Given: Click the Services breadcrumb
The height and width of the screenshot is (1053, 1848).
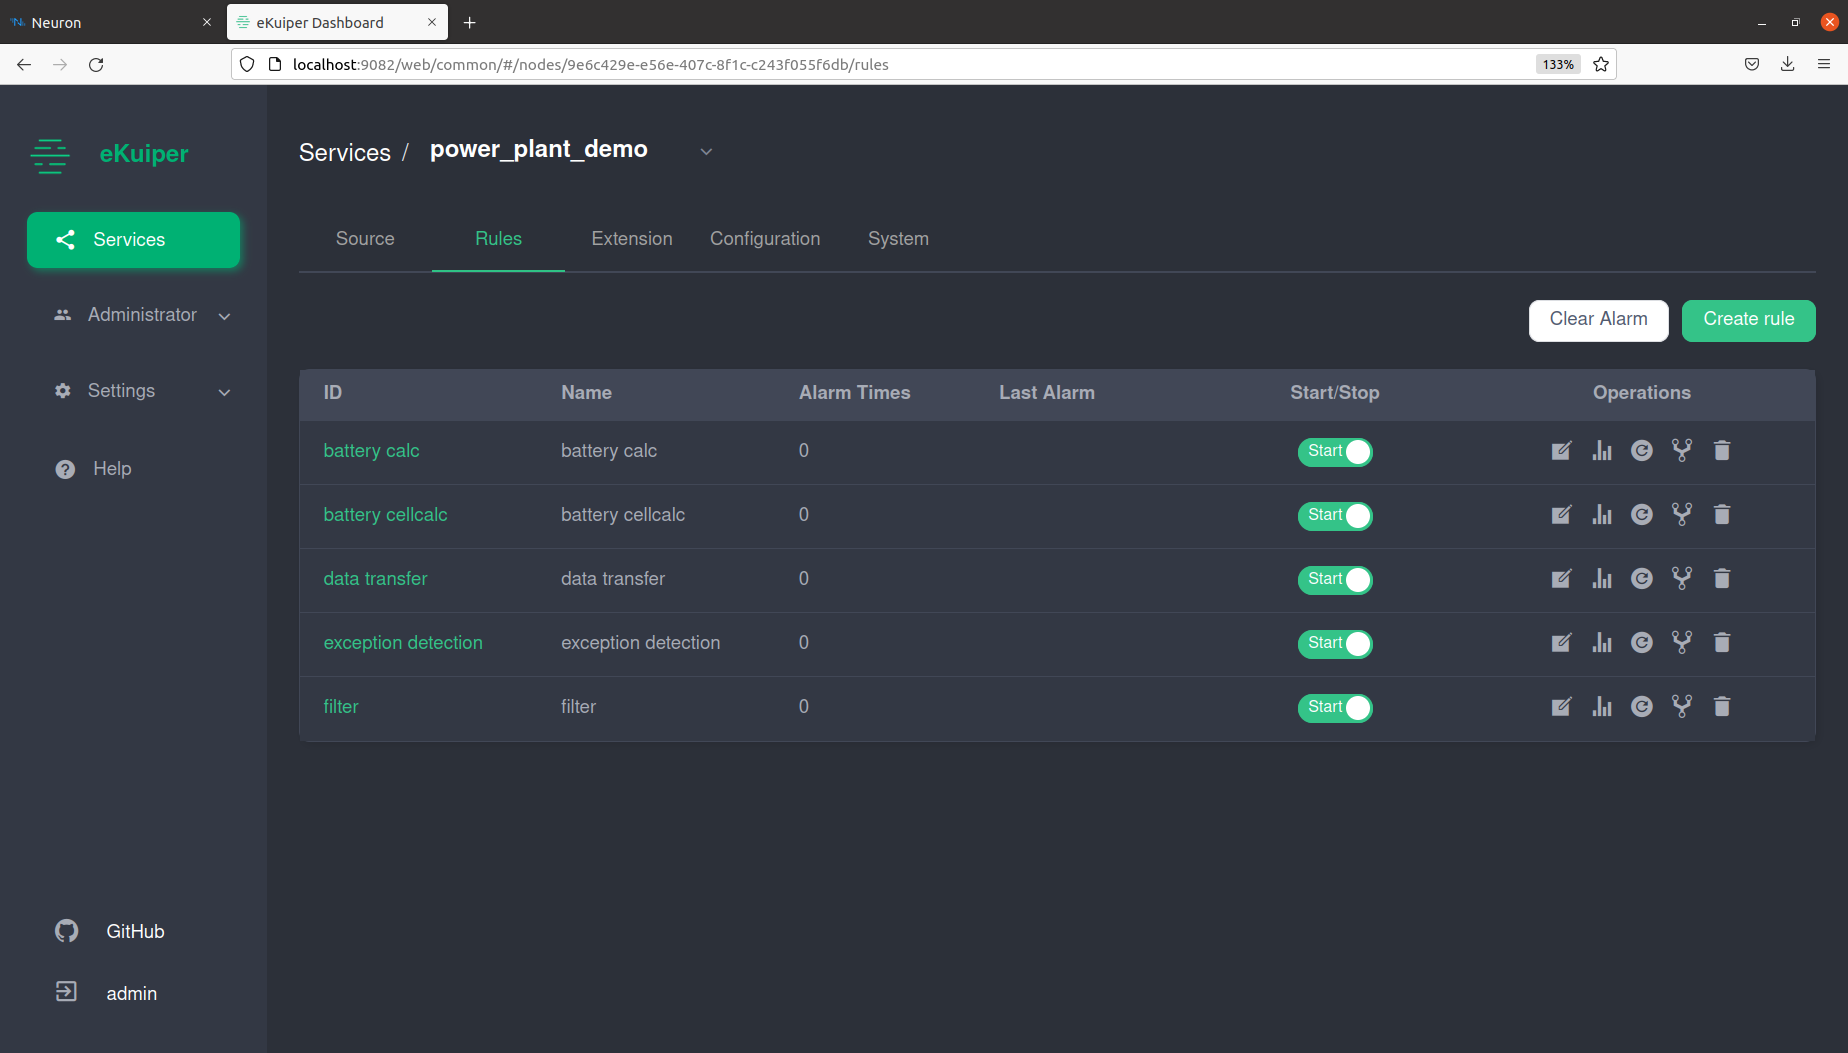Looking at the screenshot, I should click(344, 153).
